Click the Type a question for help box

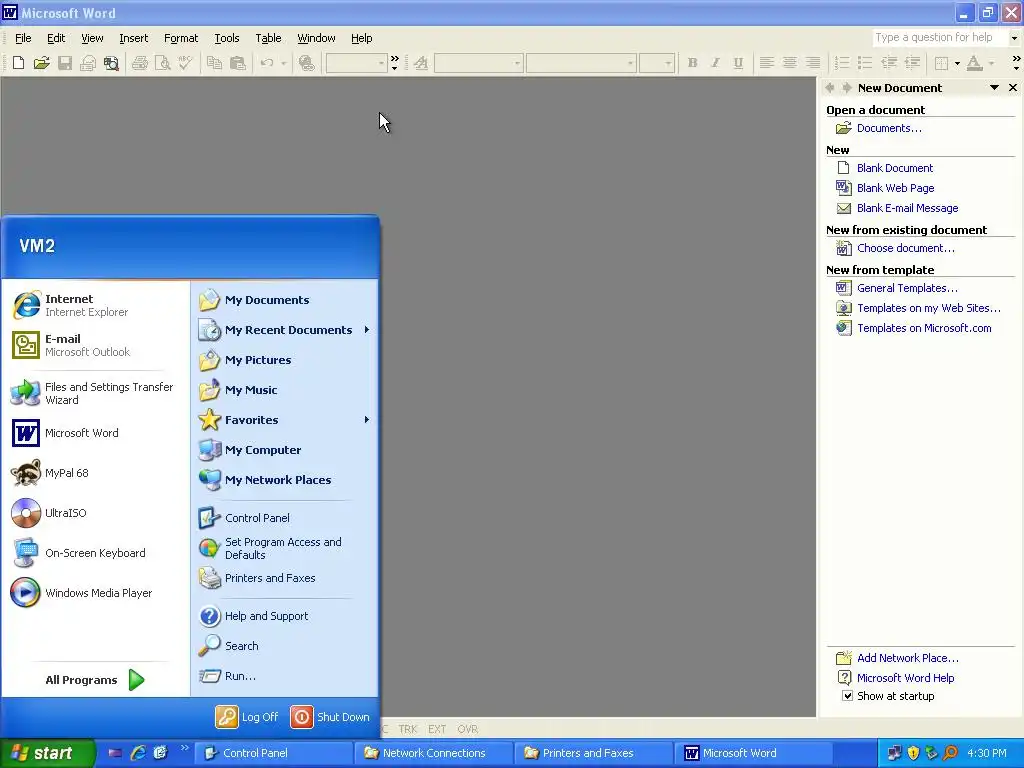pyautogui.click(x=939, y=37)
